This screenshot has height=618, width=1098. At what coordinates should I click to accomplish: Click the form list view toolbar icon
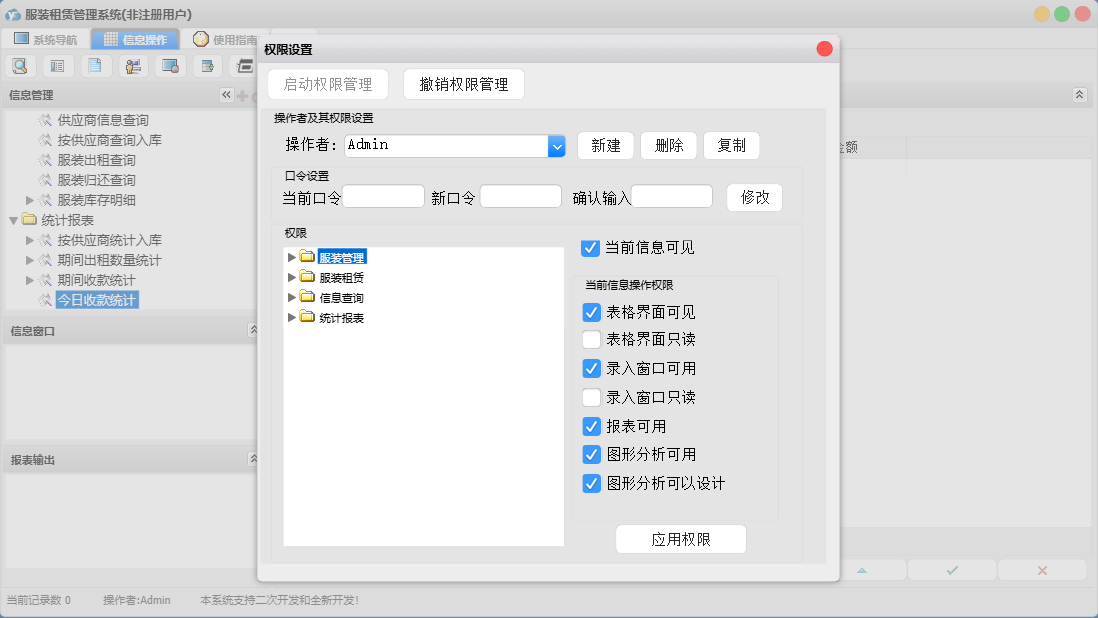point(58,66)
